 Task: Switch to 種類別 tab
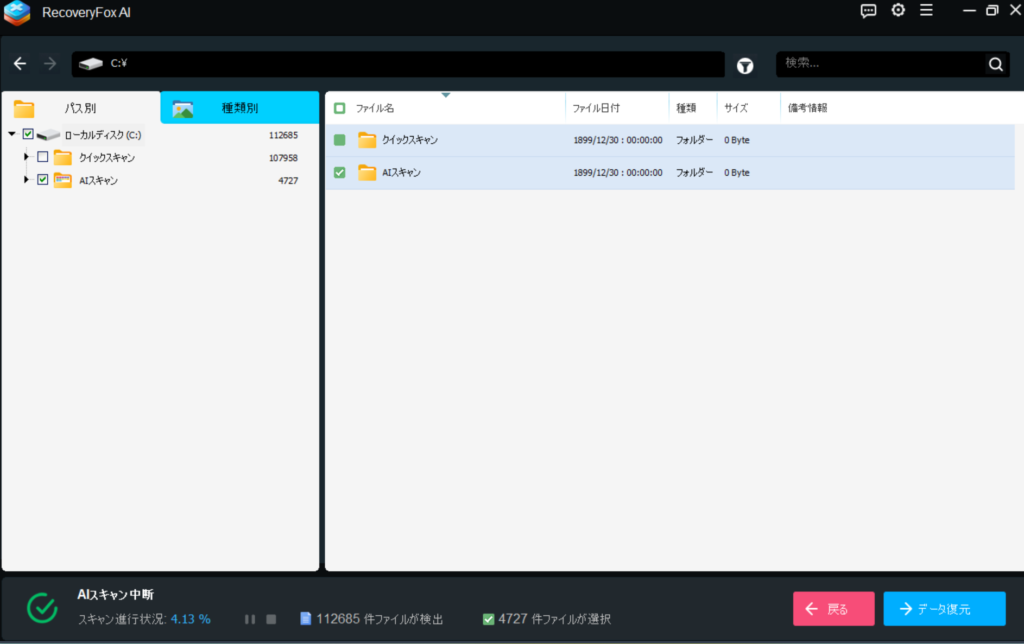point(240,108)
